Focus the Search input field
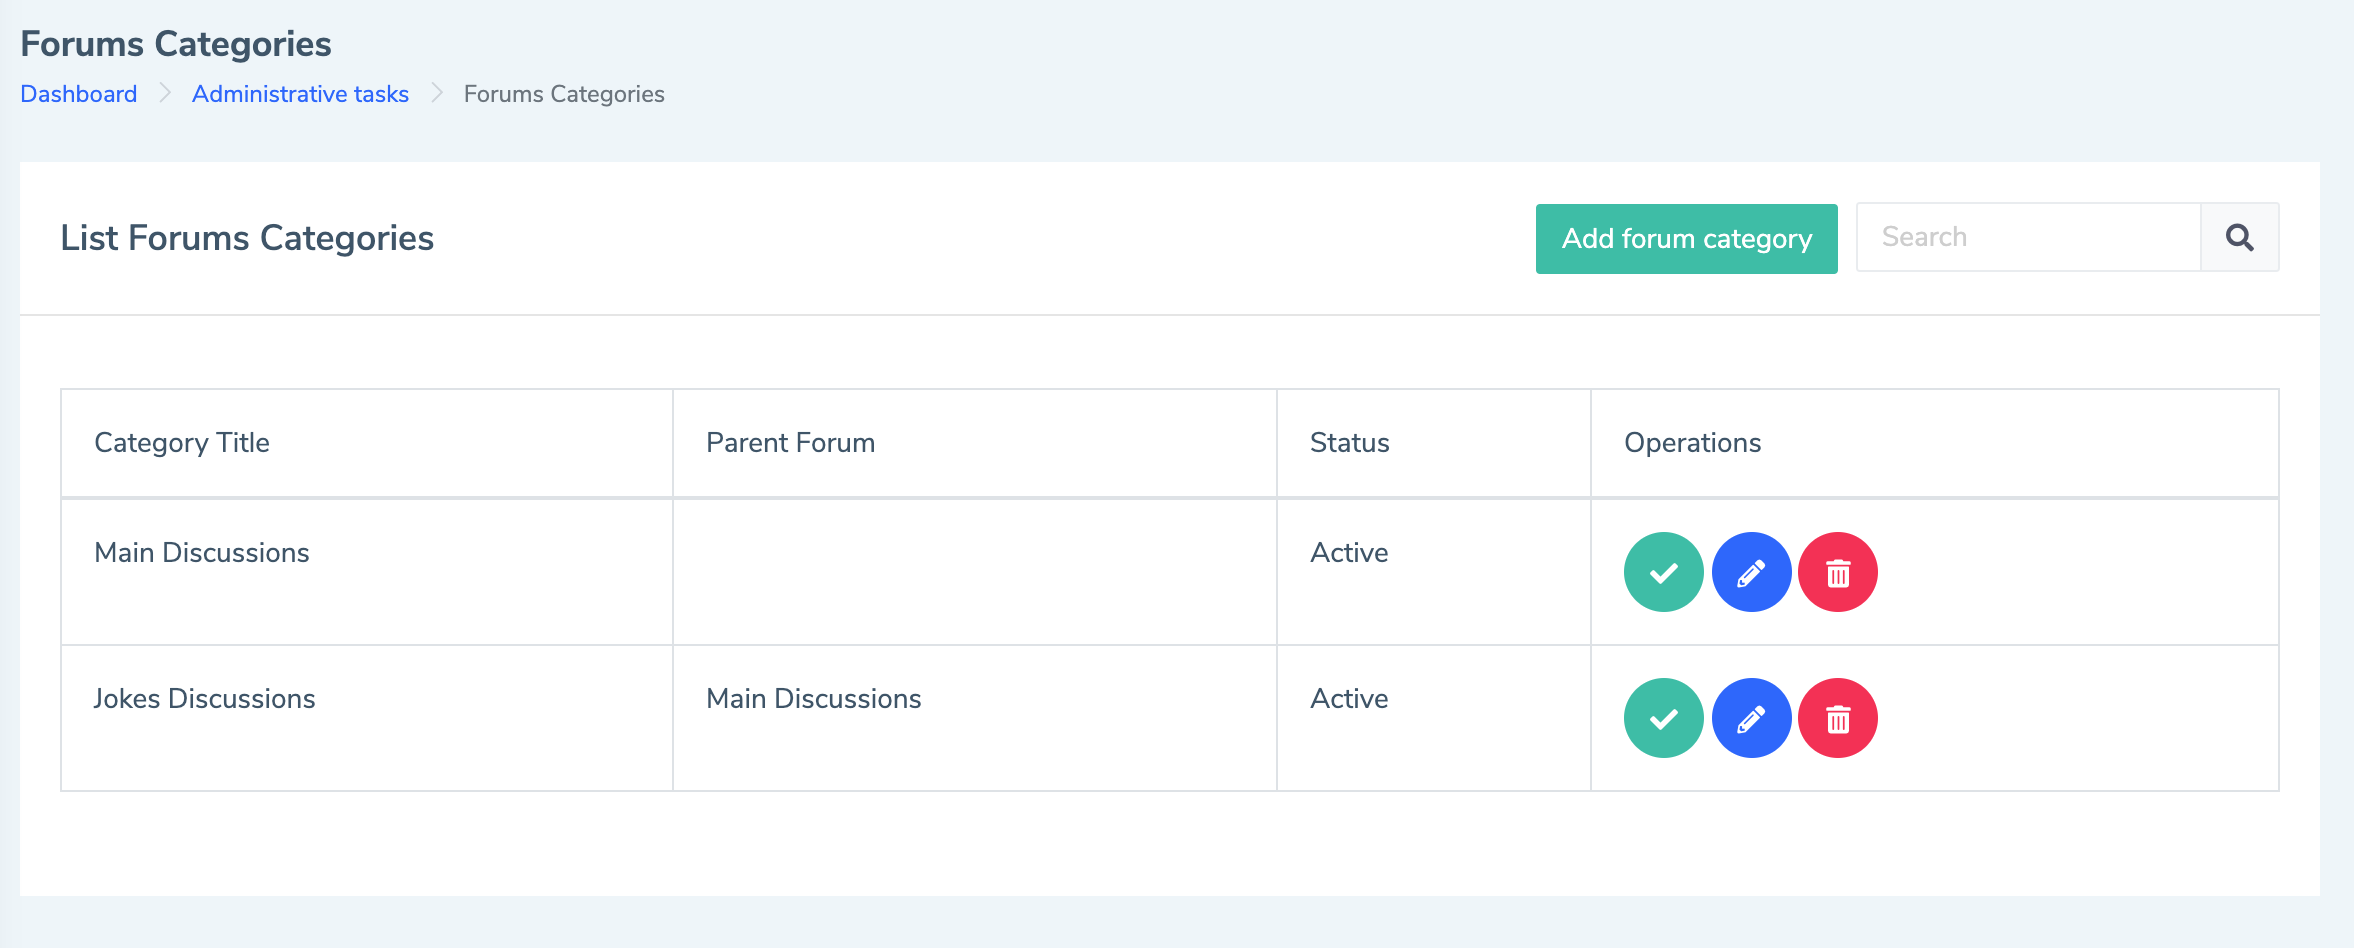2354x948 pixels. click(2027, 237)
